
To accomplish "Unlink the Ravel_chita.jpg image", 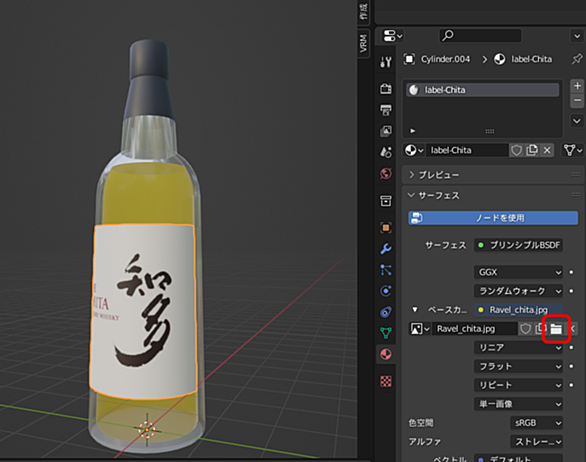I will [x=573, y=329].
